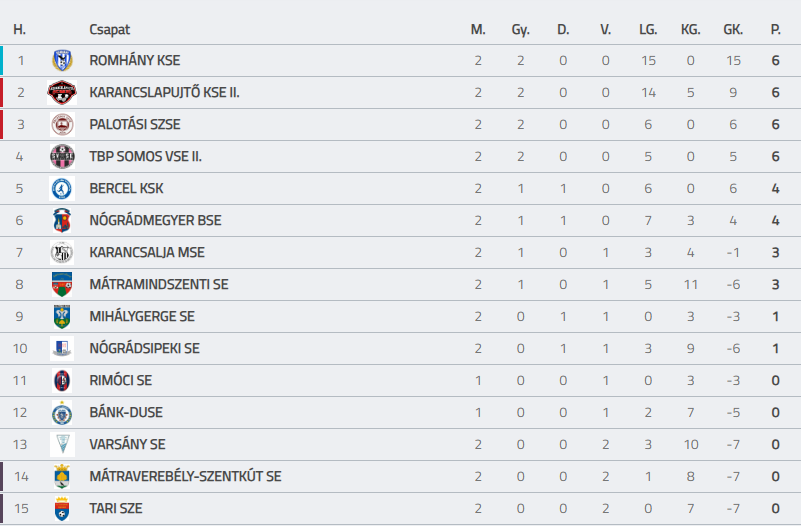Sort by the P. points column header
The width and height of the screenshot is (801, 526).
(775, 30)
